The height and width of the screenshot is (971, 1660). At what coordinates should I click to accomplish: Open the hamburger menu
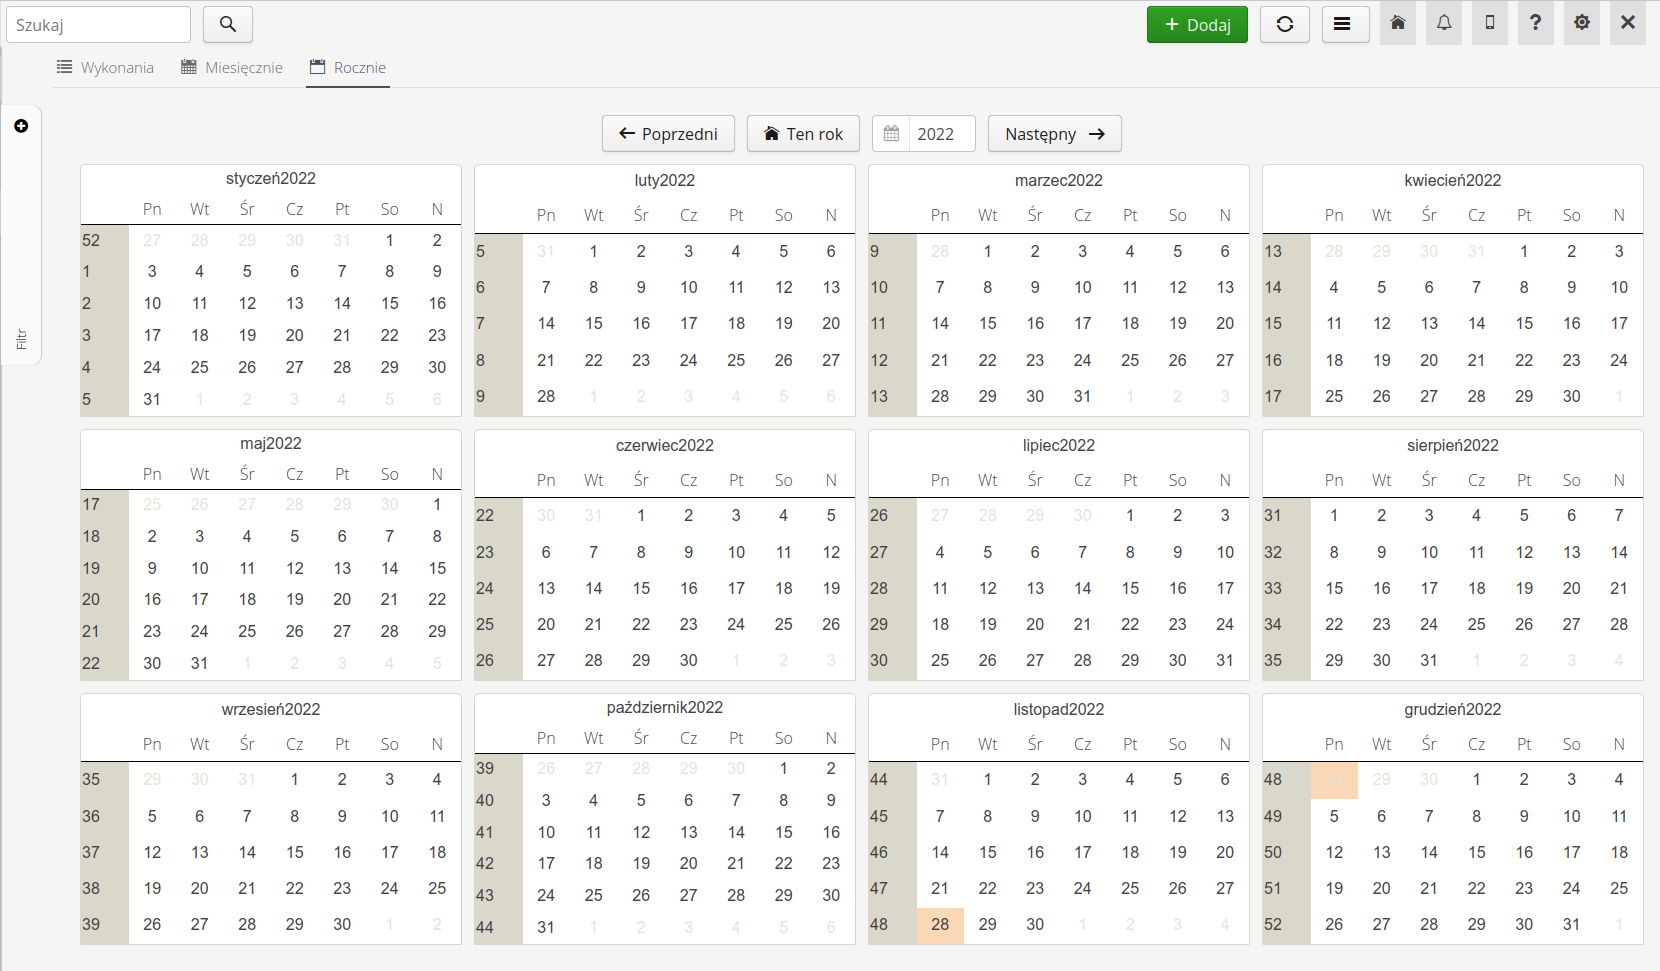(1345, 24)
